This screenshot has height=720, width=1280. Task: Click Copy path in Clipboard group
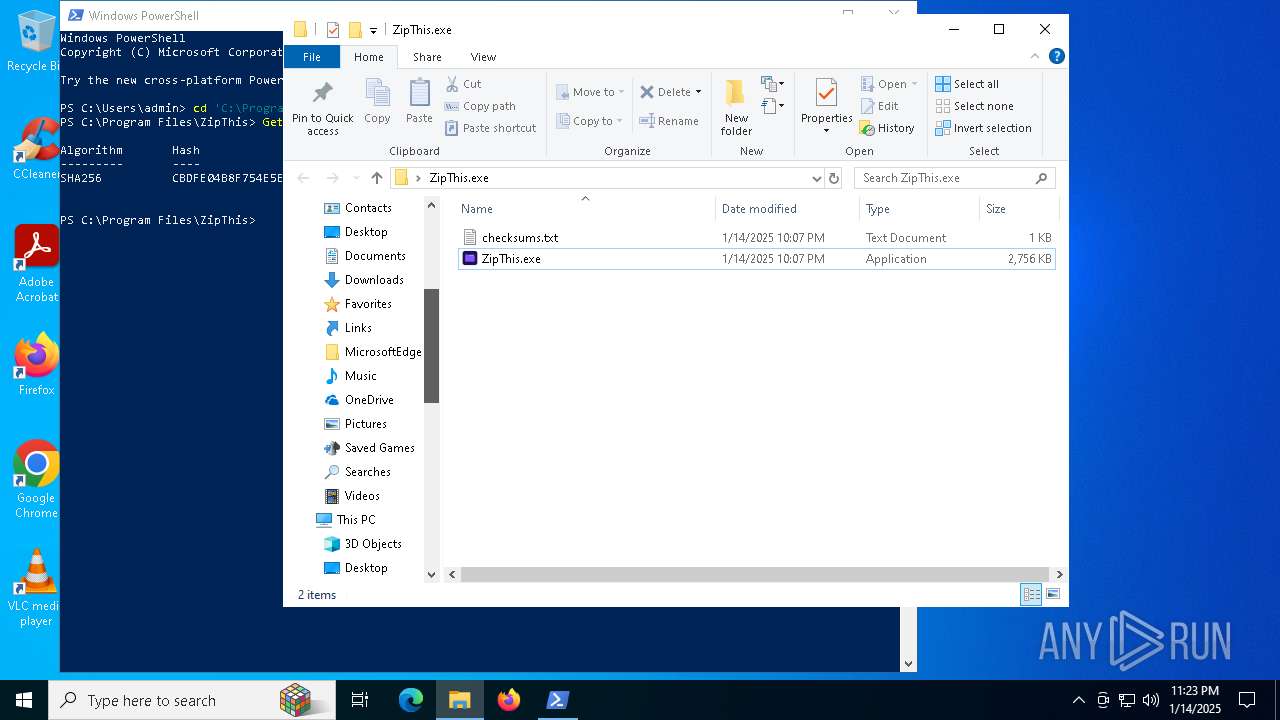(x=480, y=106)
